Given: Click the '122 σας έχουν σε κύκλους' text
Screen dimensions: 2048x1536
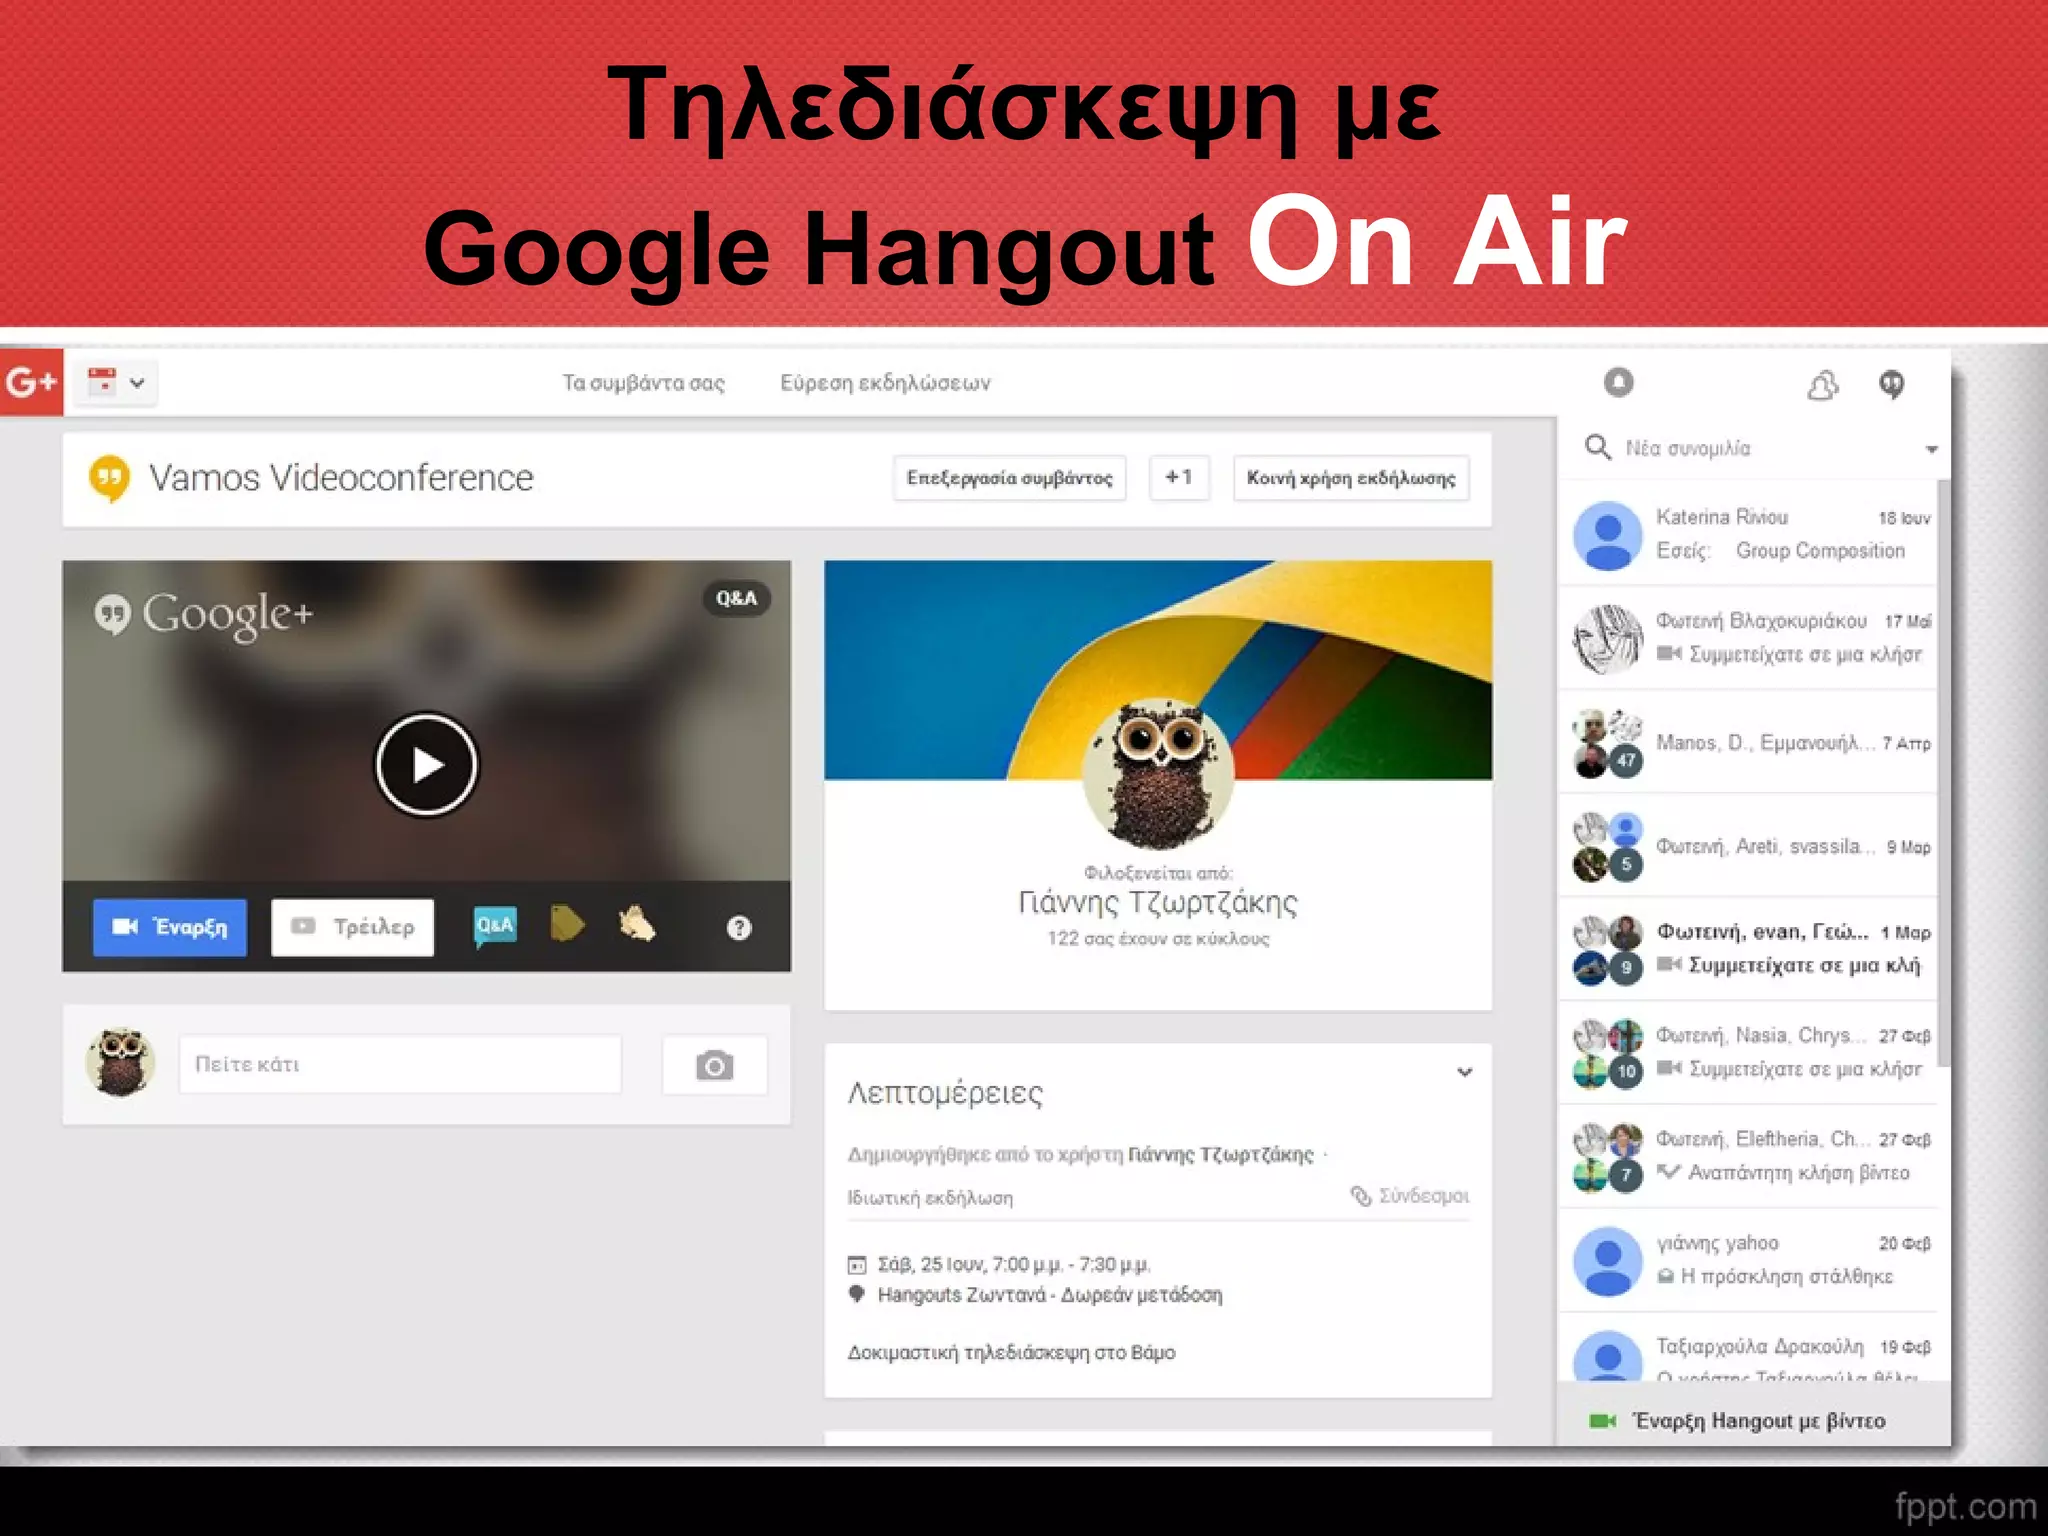Looking at the screenshot, I should tap(1158, 939).
